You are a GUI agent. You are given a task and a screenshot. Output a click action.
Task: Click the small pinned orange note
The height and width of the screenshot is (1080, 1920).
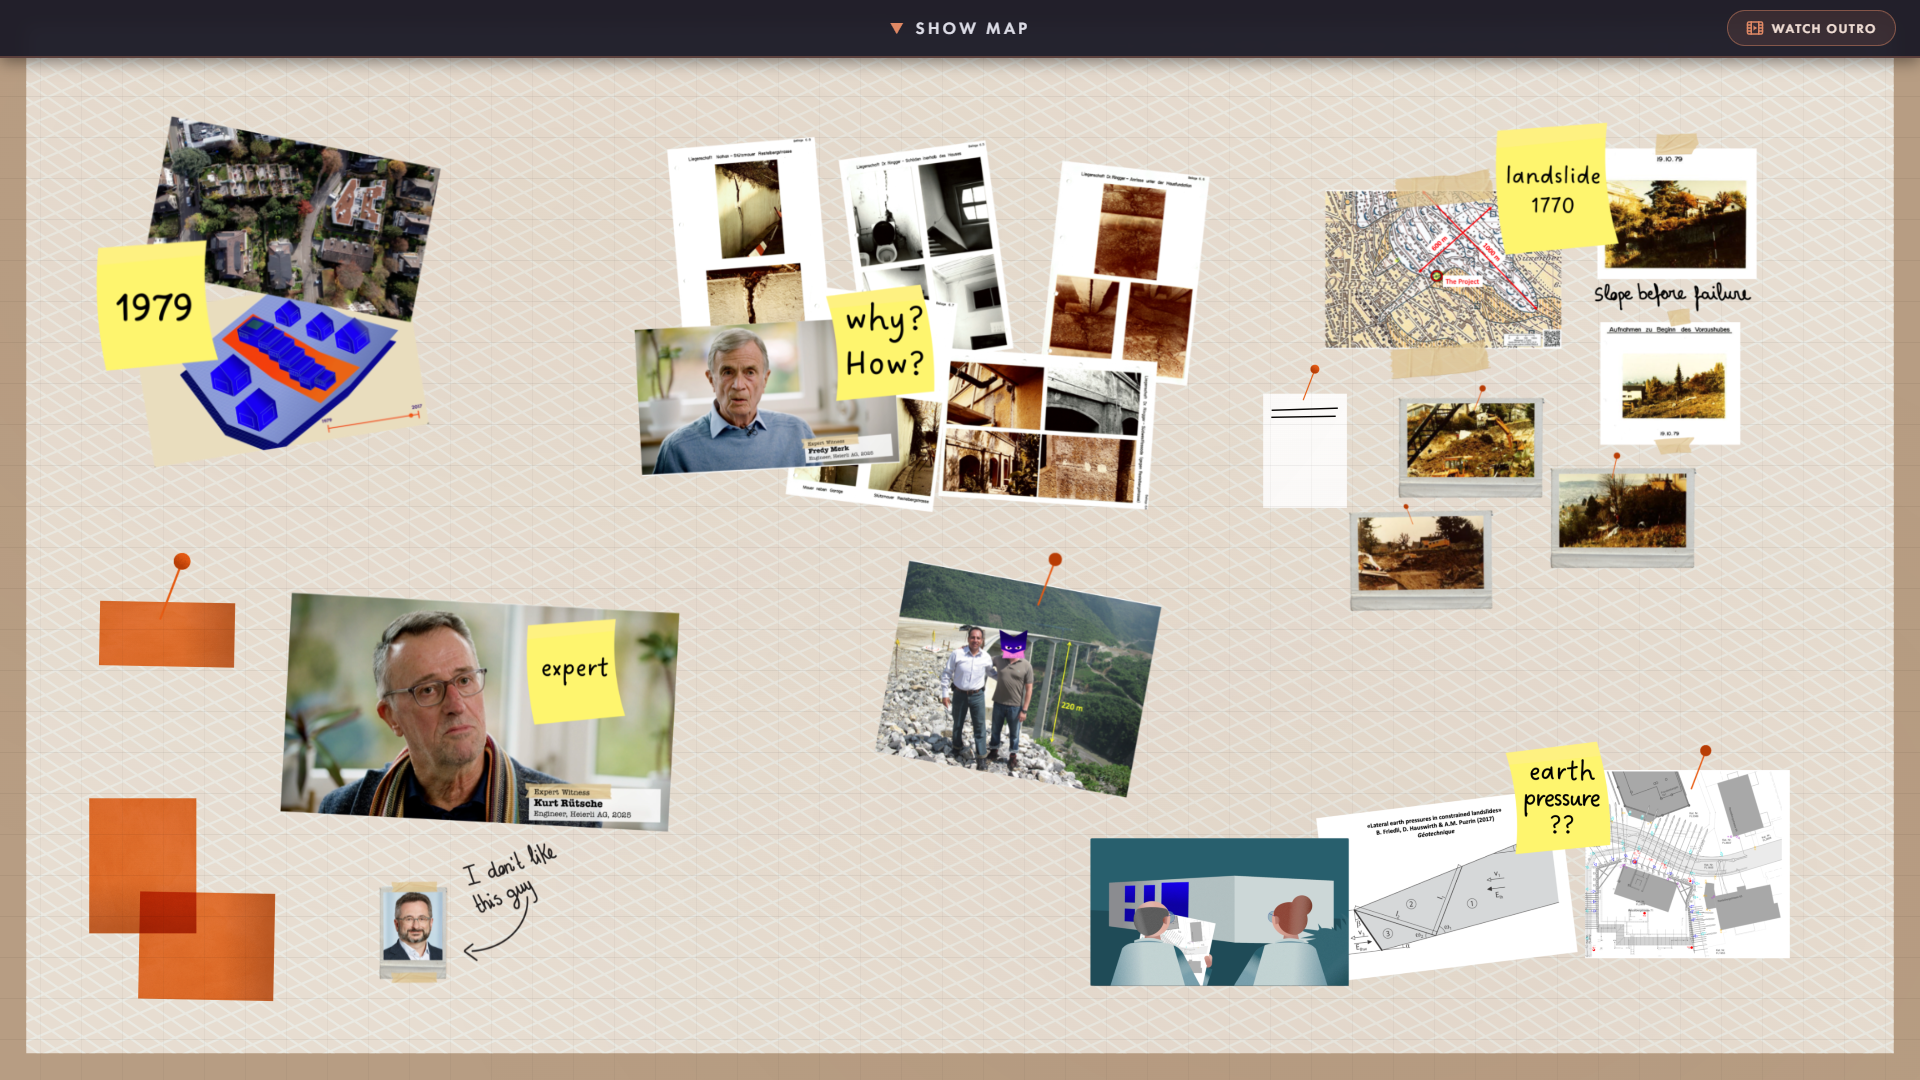[167, 633]
